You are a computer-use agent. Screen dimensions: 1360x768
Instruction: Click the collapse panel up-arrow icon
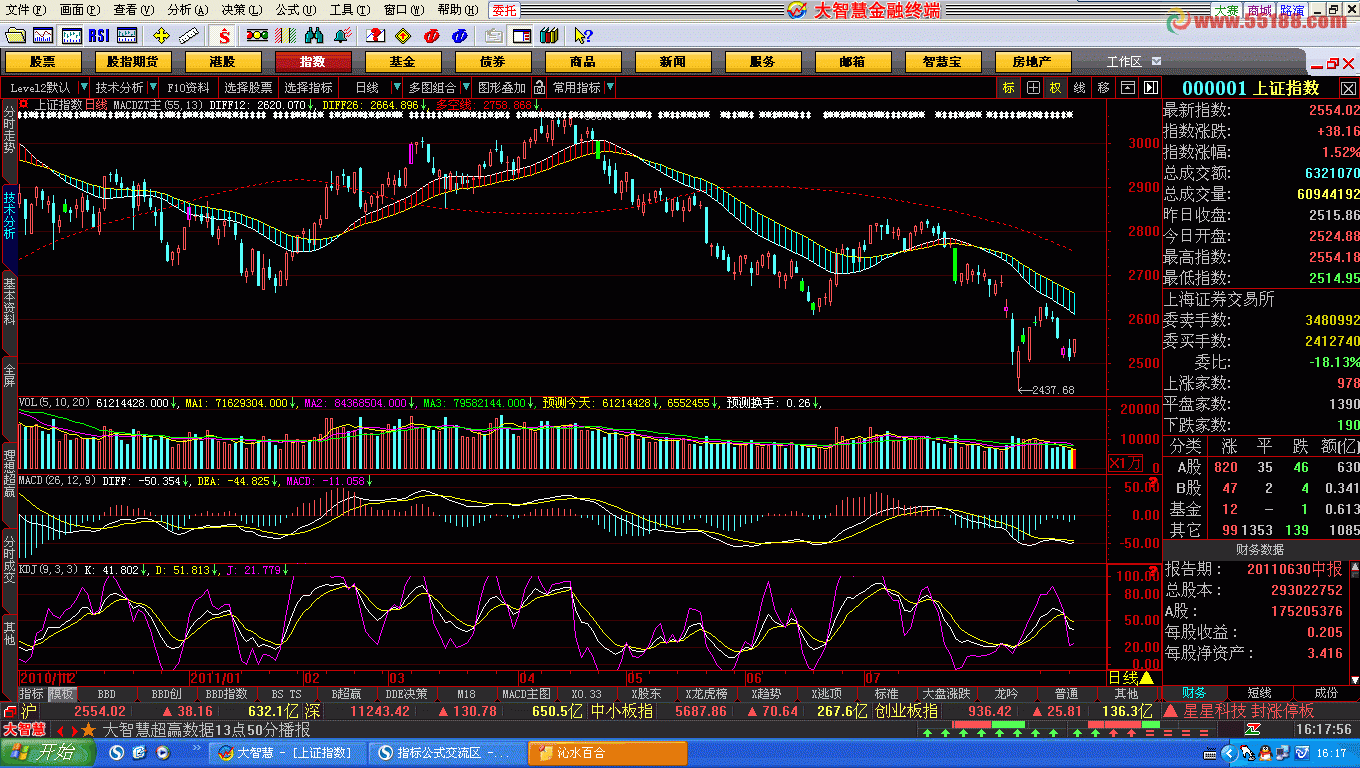tap(1128, 88)
